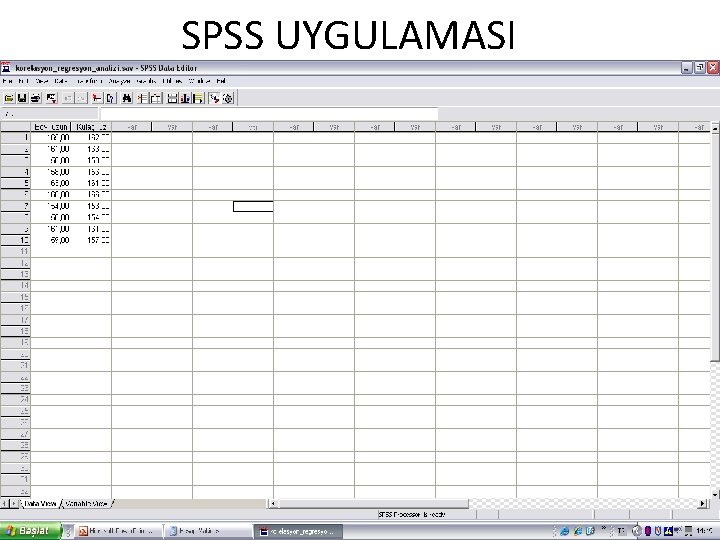Switch to the Microsoft PowerPoint taskbar button

click(118, 531)
